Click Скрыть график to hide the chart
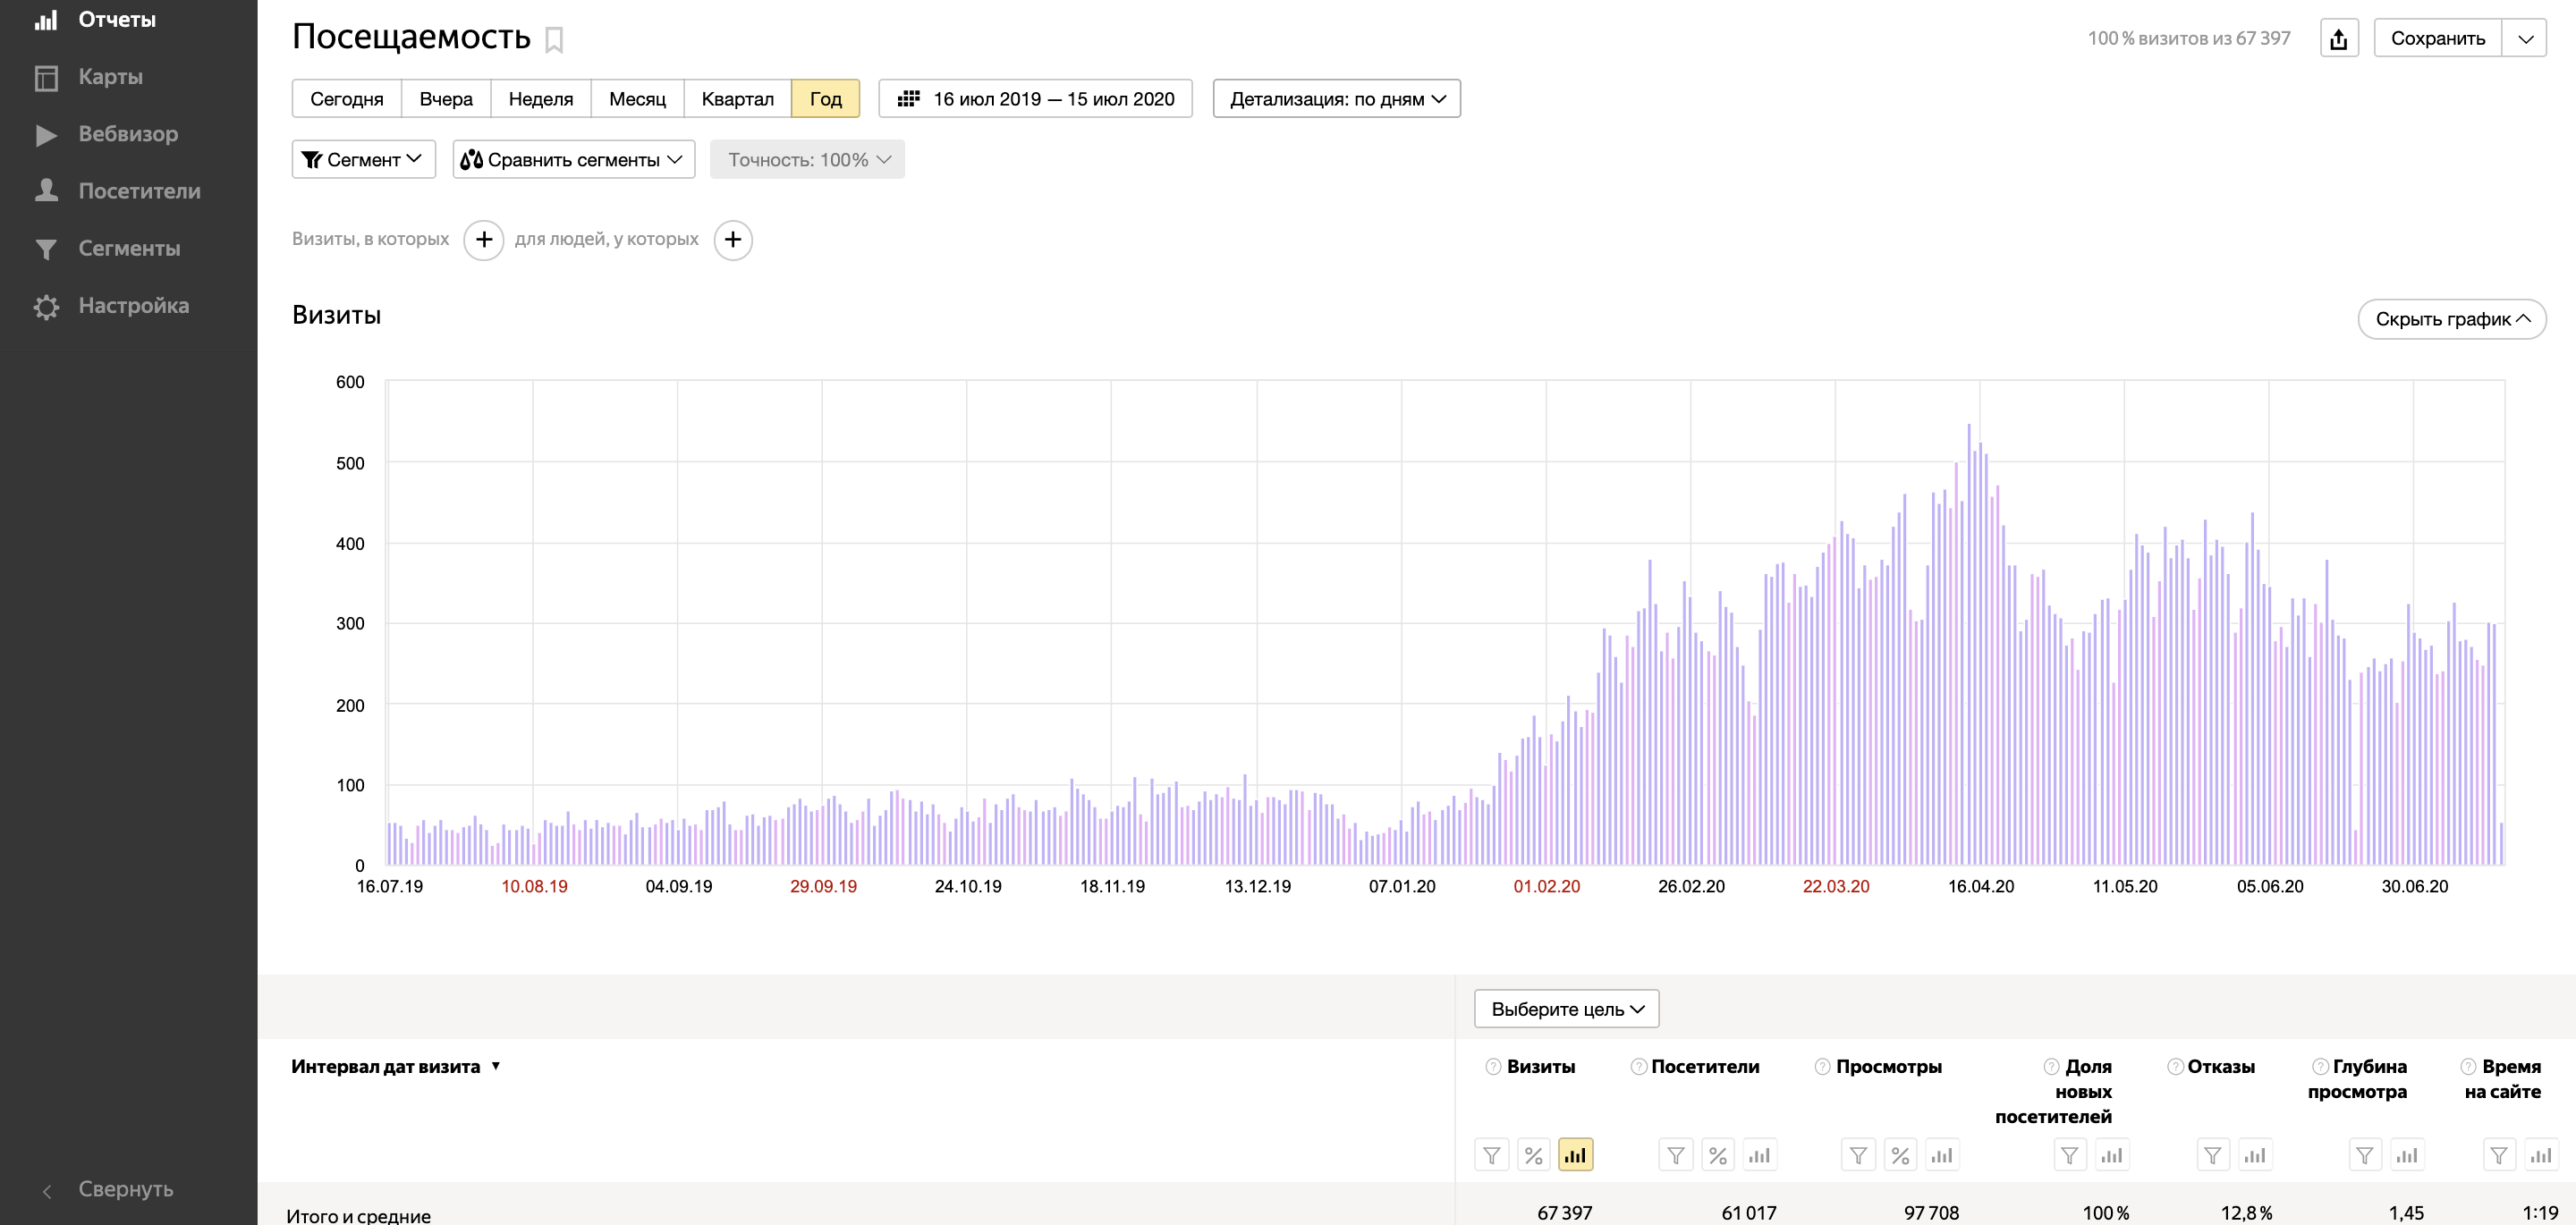The height and width of the screenshot is (1225, 2576). [2451, 319]
